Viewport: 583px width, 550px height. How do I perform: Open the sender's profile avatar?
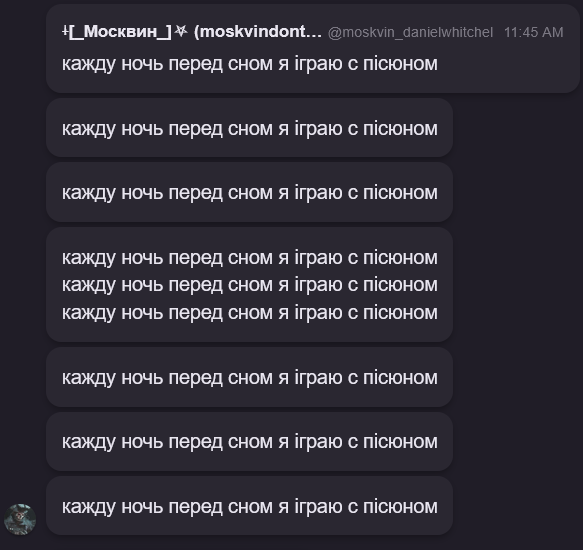click(20, 519)
